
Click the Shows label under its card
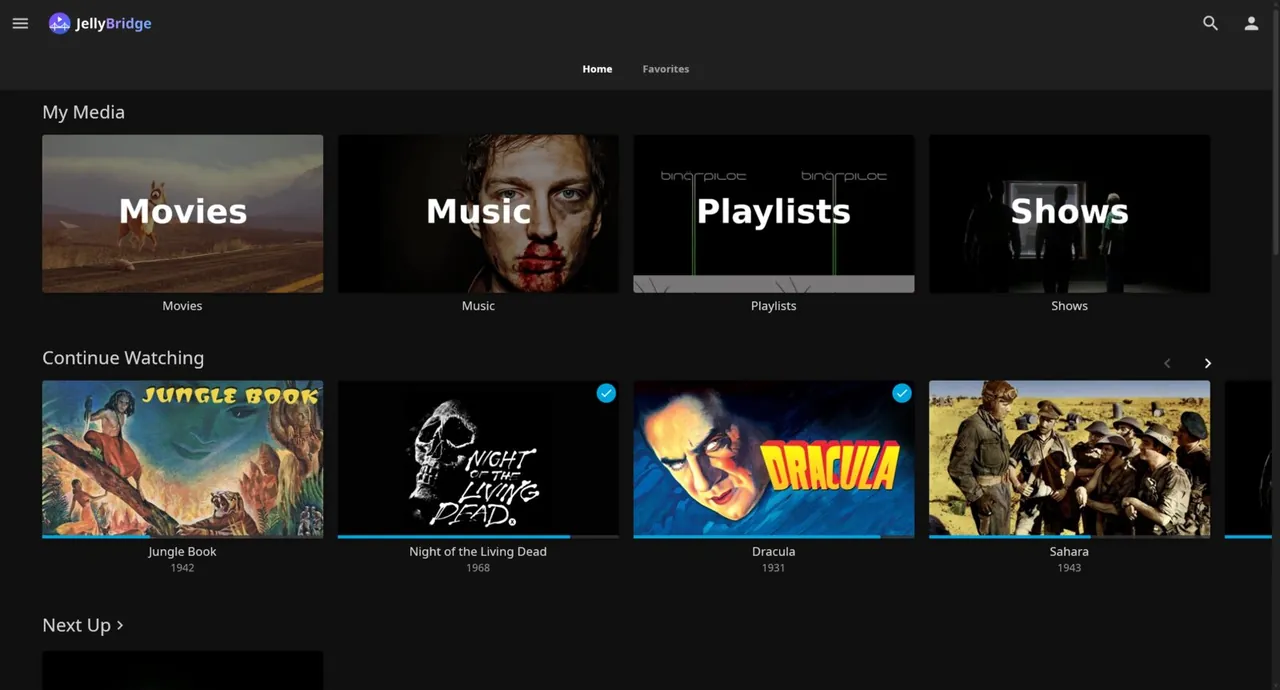coord(1069,306)
